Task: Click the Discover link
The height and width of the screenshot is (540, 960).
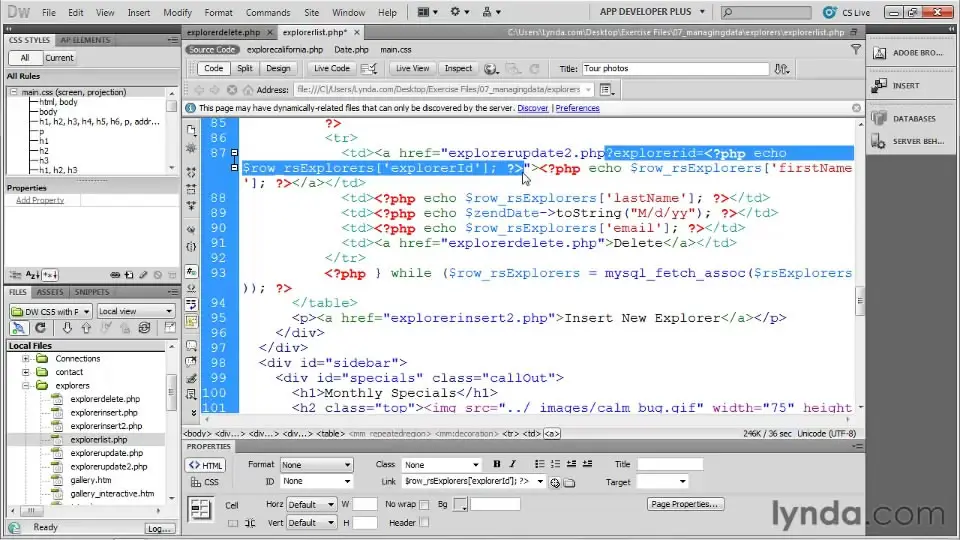Action: pyautogui.click(x=533, y=108)
